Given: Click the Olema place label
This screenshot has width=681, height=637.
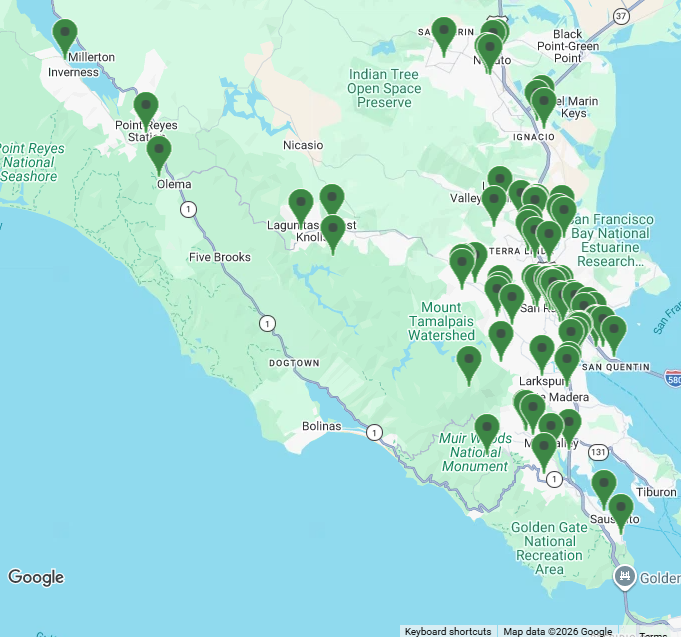Looking at the screenshot, I should [x=174, y=184].
